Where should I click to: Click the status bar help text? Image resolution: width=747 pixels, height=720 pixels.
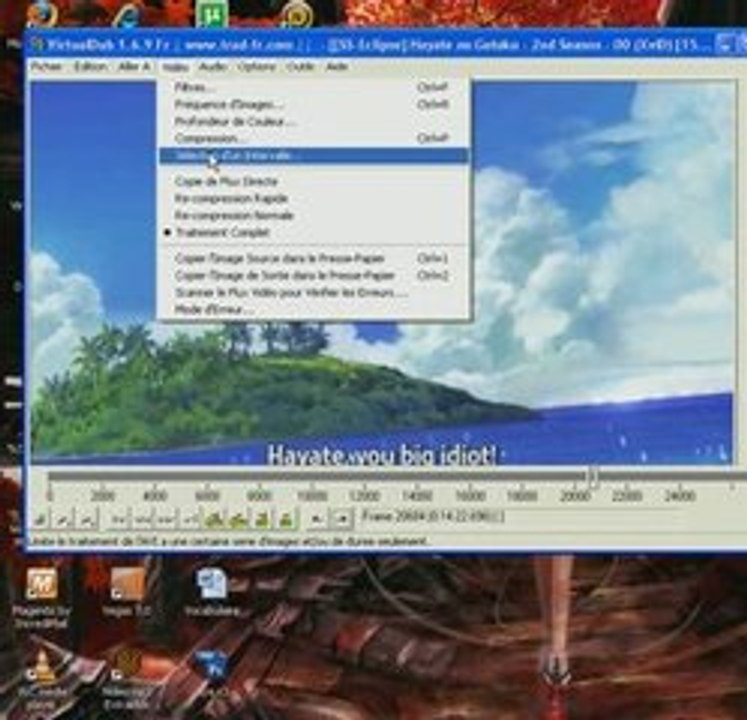[x=230, y=542]
